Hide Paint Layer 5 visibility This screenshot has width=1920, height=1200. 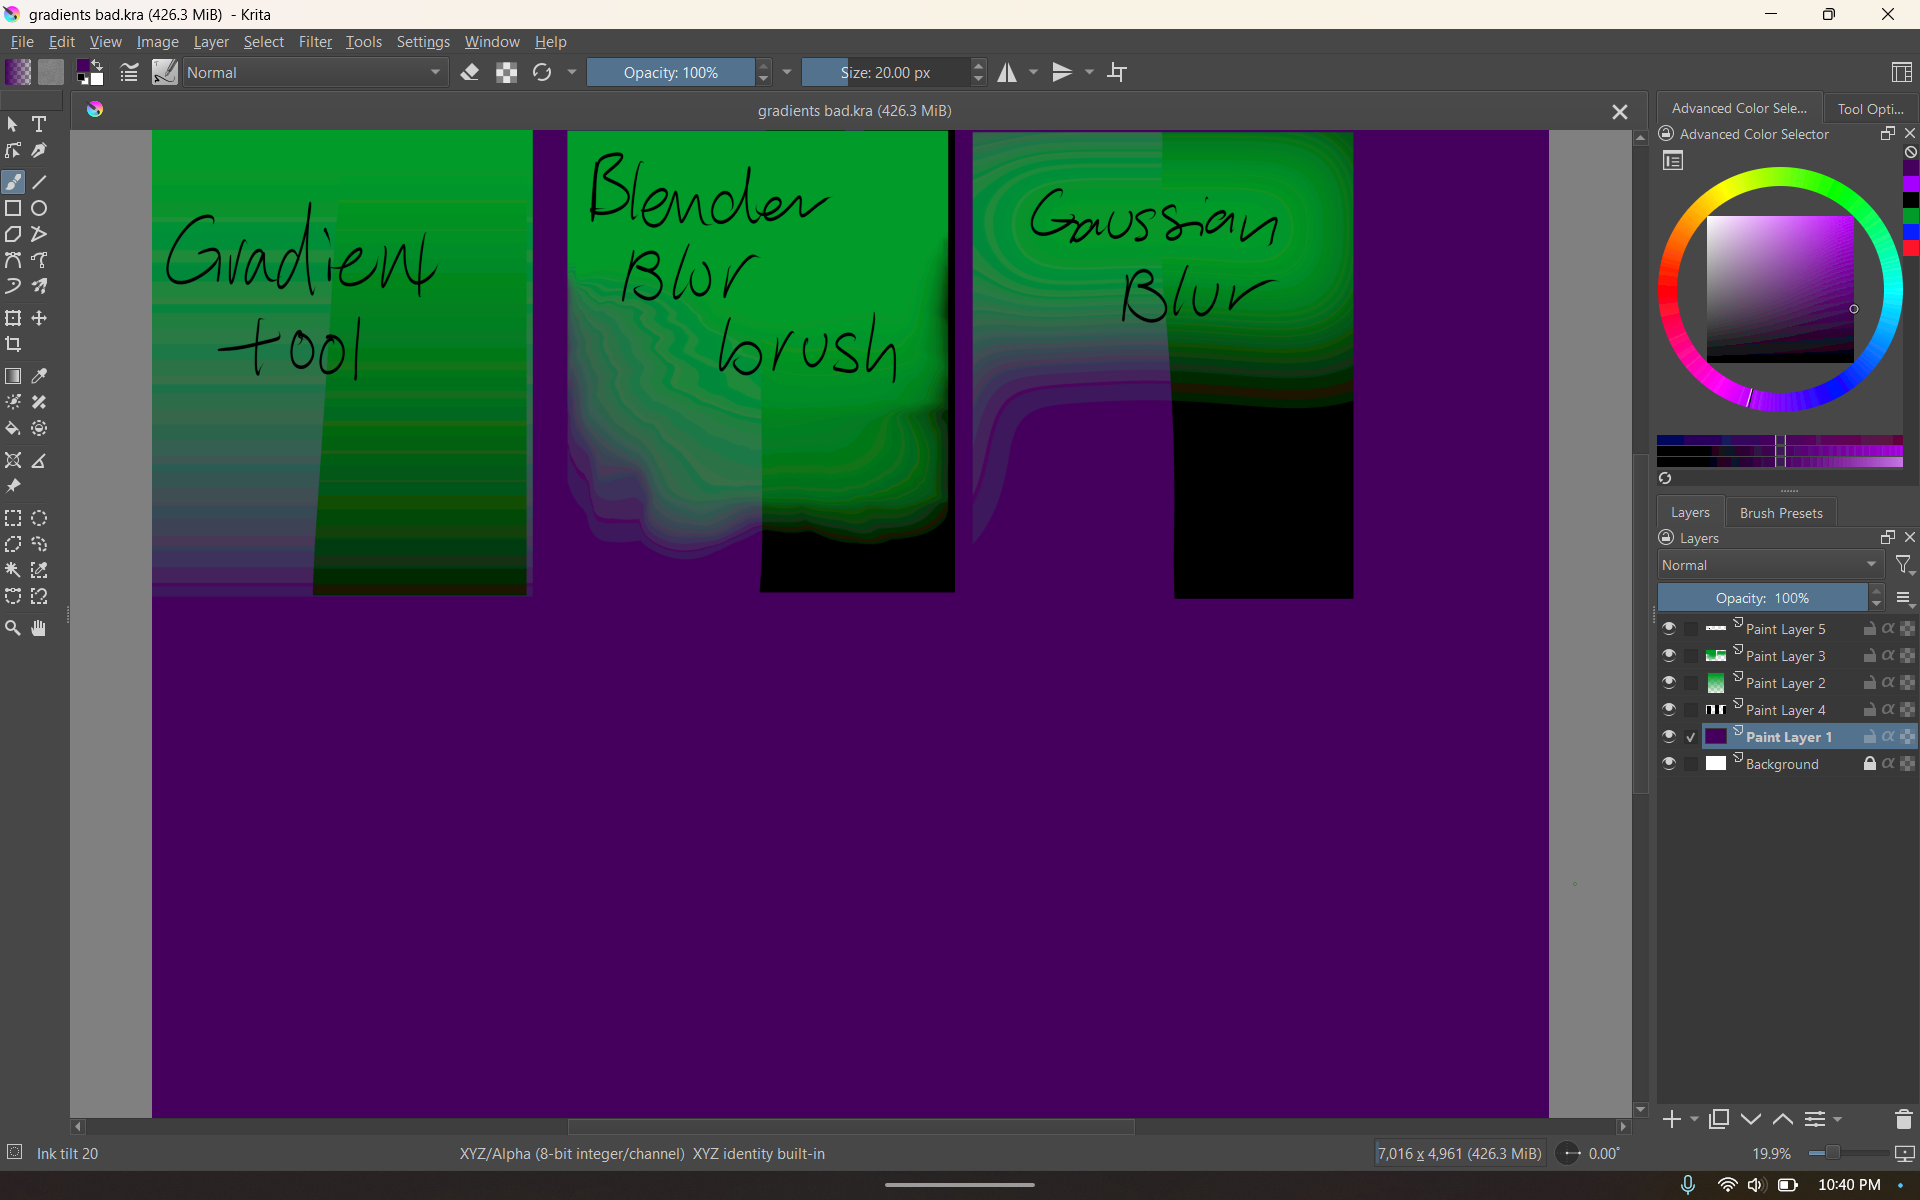(x=1669, y=629)
